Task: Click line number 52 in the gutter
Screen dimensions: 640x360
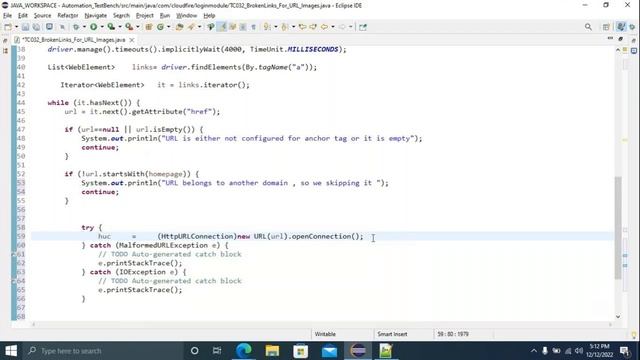Action: pos(21,174)
